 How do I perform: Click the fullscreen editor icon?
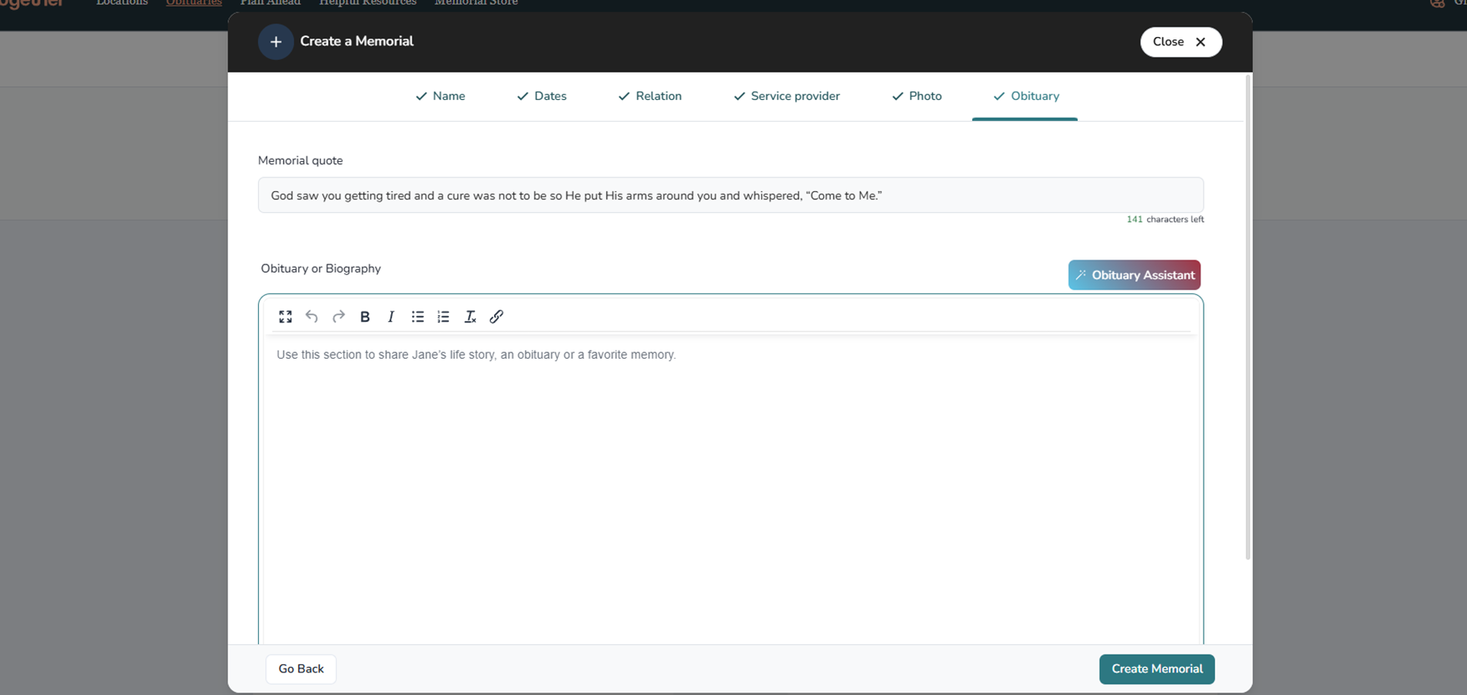point(285,317)
